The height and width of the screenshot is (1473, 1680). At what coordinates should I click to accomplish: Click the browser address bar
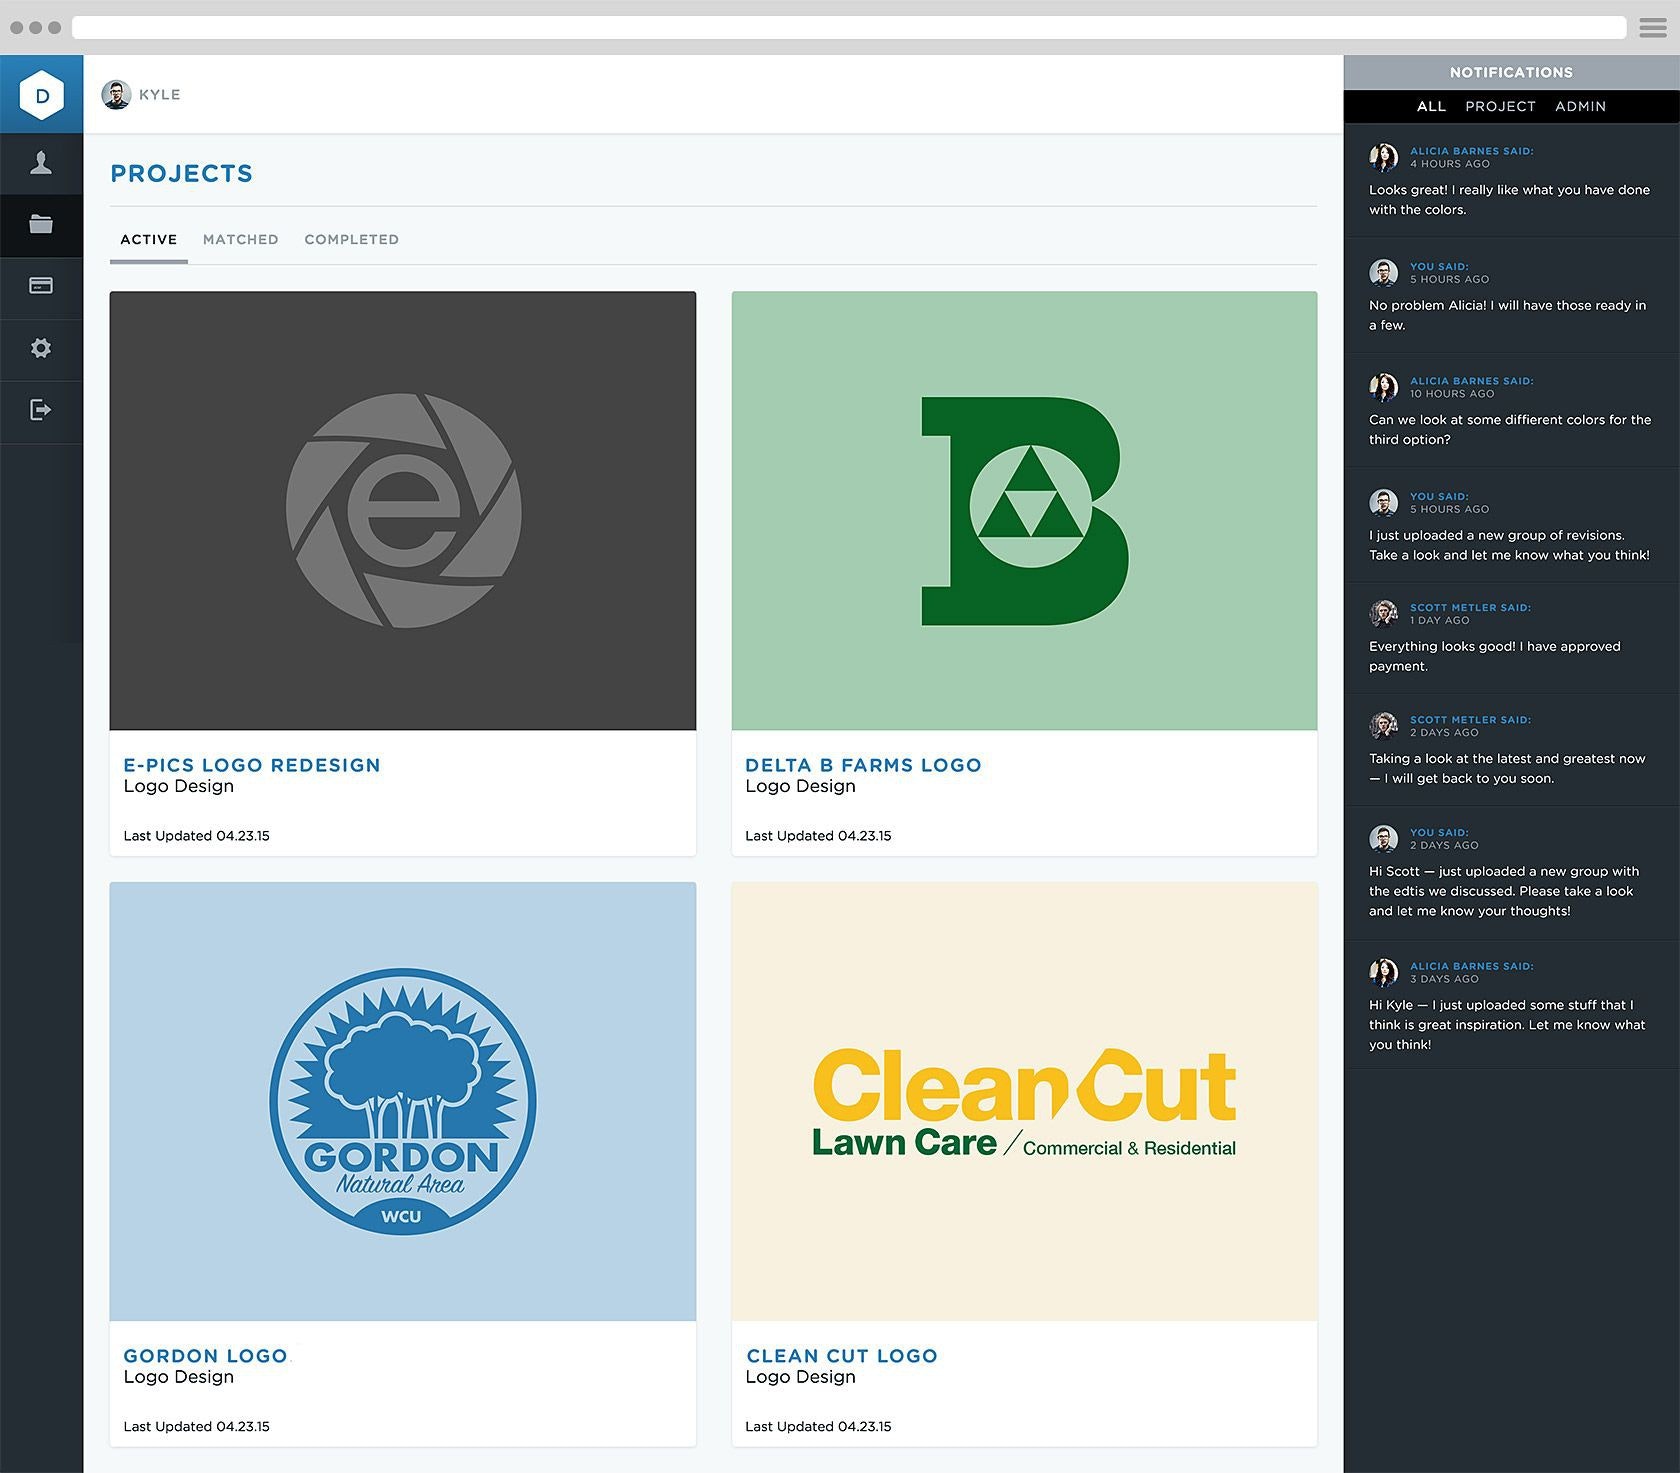(x=849, y=27)
